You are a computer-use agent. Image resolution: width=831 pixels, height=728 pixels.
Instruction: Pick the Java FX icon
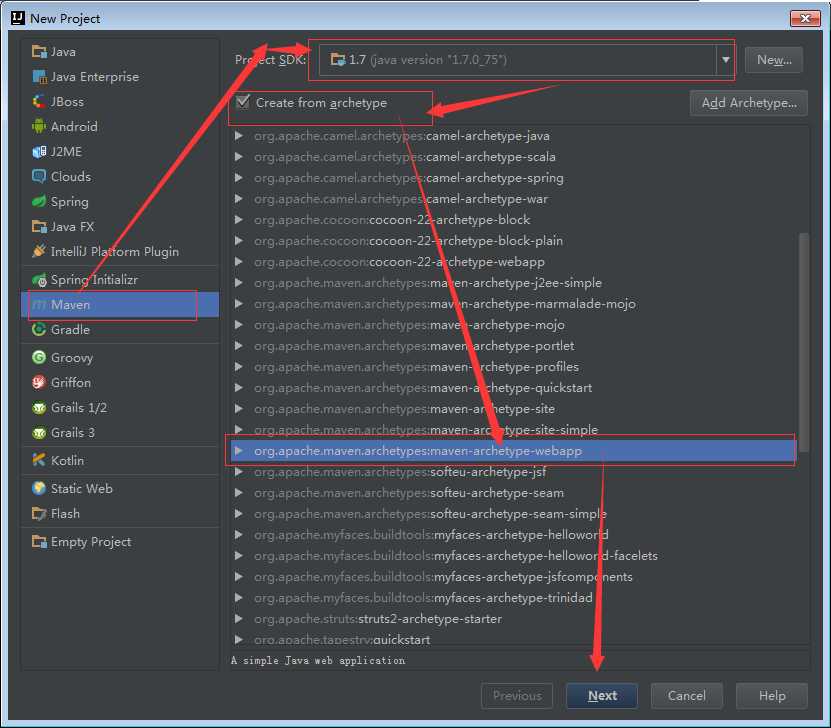click(x=39, y=226)
